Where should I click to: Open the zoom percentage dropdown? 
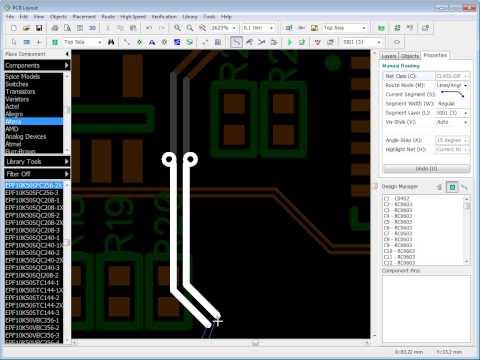pos(234,28)
